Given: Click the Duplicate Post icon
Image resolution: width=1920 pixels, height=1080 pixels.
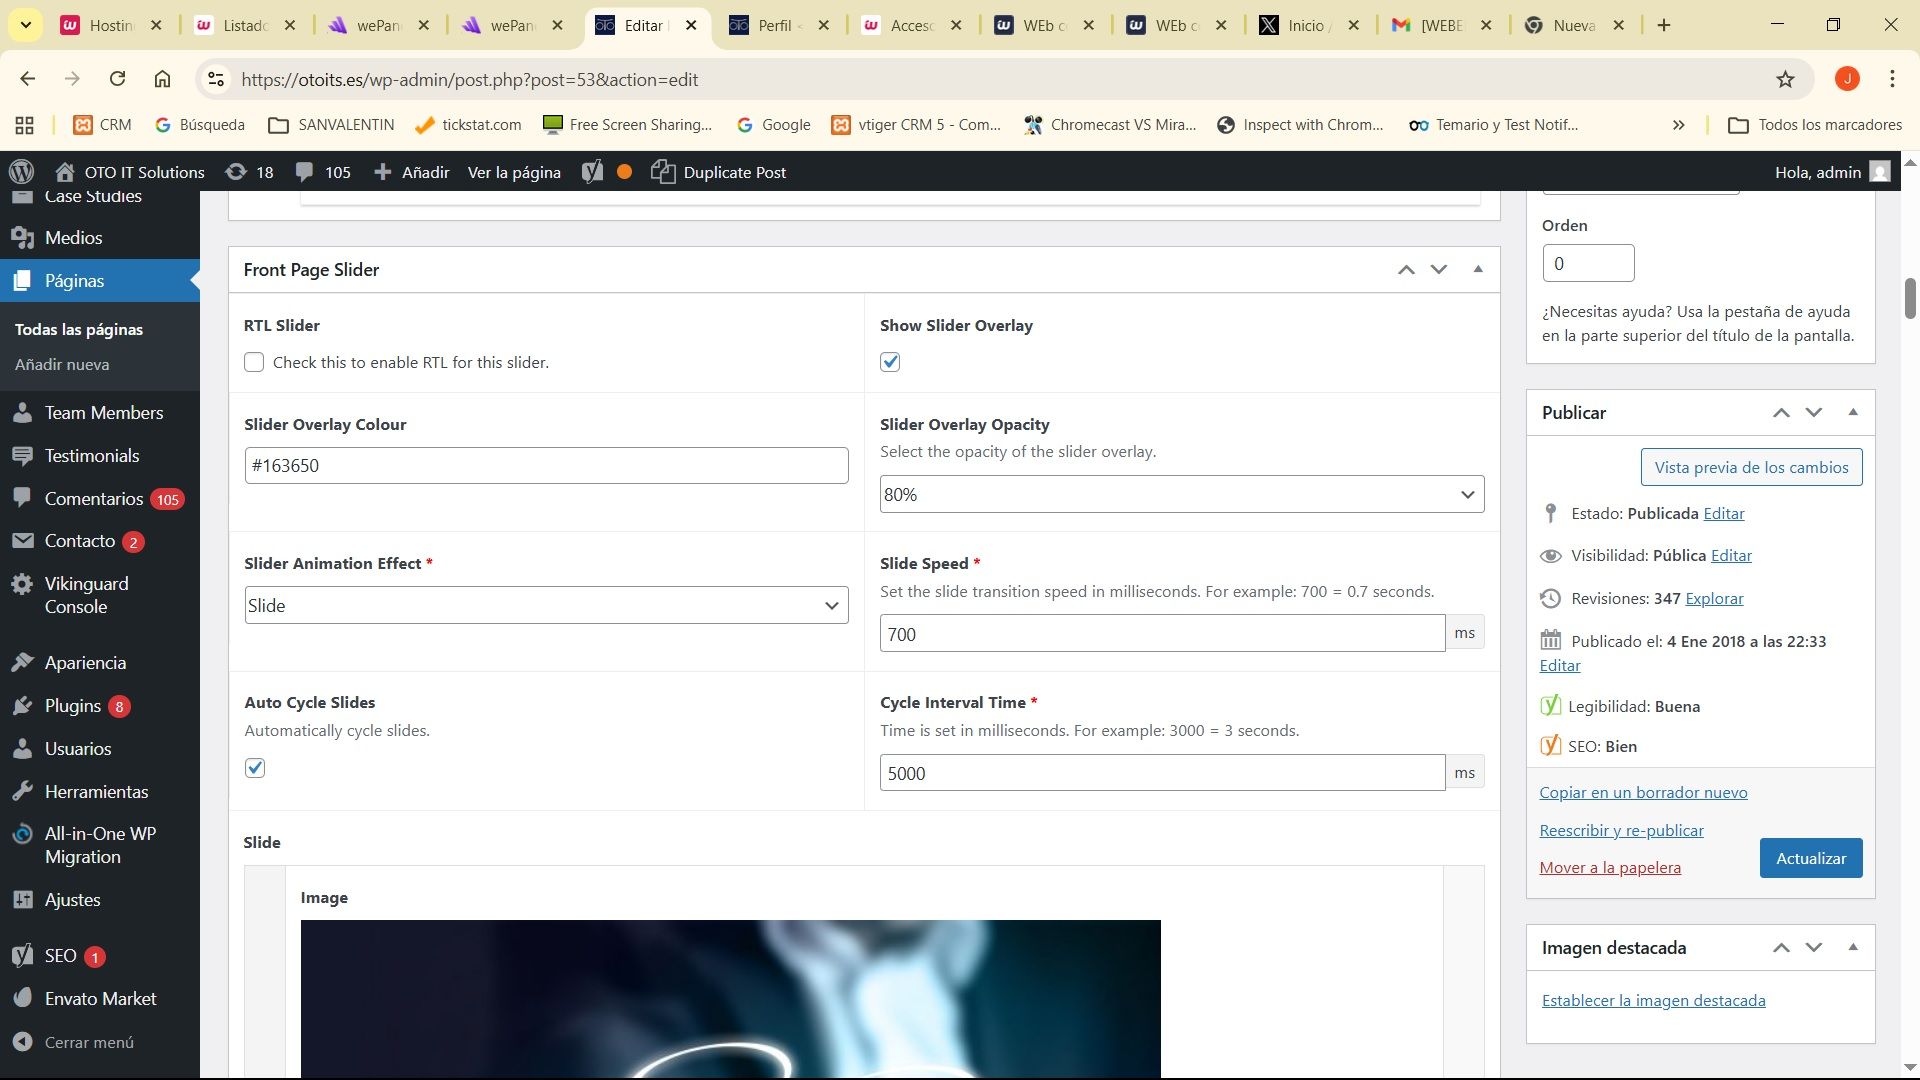Looking at the screenshot, I should tap(663, 172).
